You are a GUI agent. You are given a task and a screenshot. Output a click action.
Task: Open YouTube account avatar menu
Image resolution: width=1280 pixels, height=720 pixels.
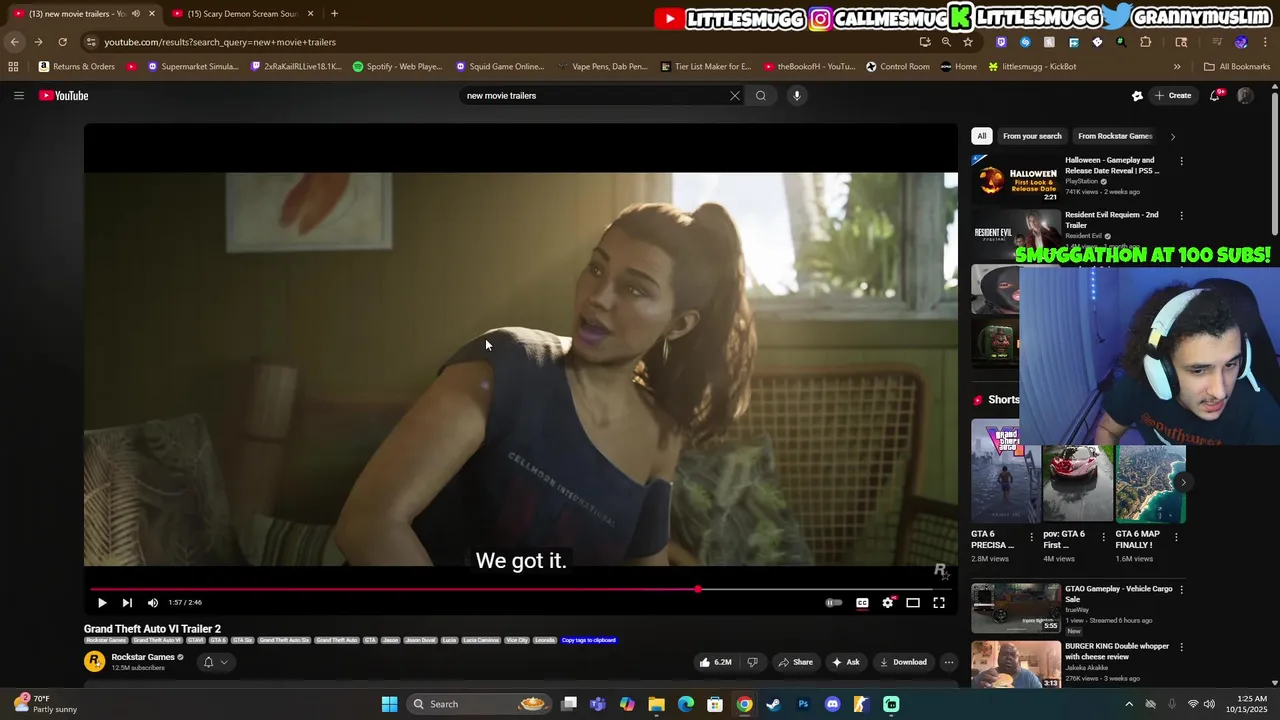[1245, 96]
